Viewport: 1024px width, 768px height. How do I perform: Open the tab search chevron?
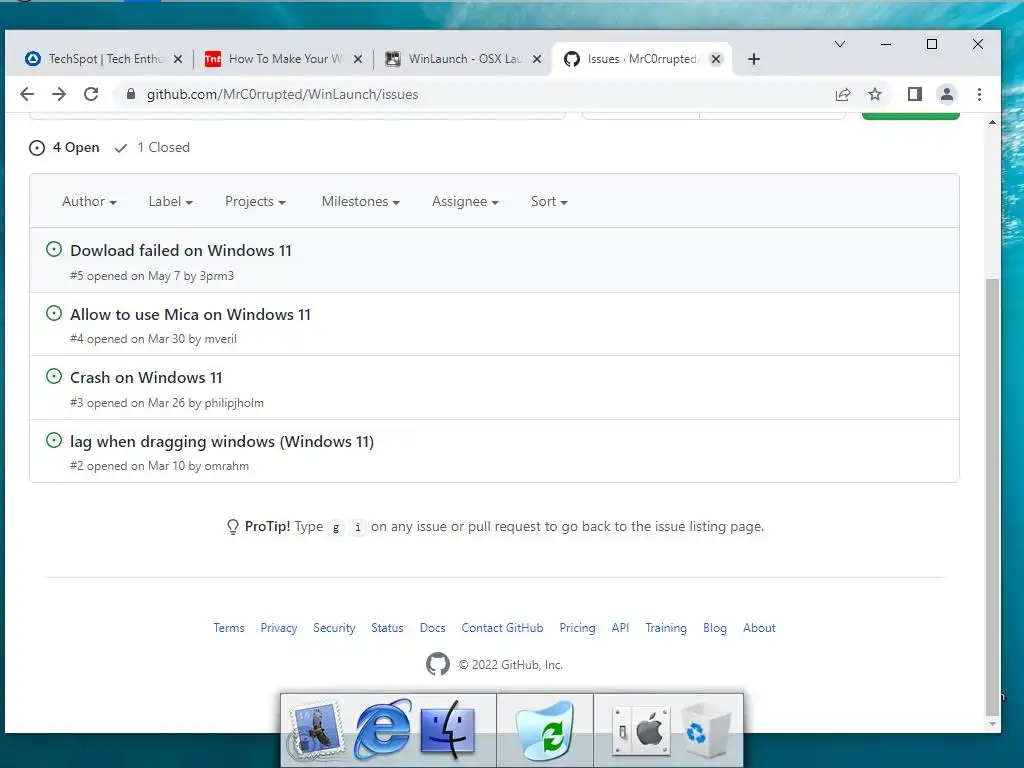[840, 44]
